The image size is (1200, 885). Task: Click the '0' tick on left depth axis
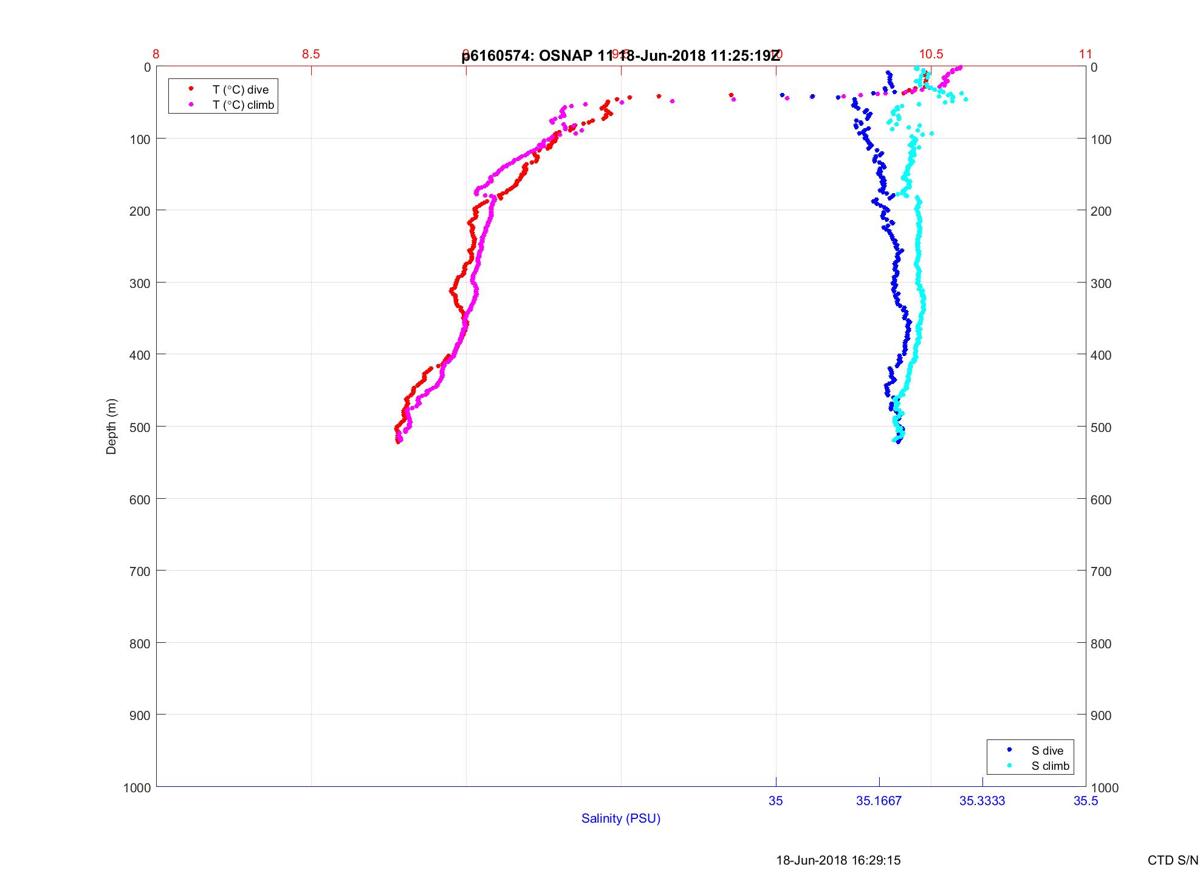pyautogui.click(x=147, y=67)
